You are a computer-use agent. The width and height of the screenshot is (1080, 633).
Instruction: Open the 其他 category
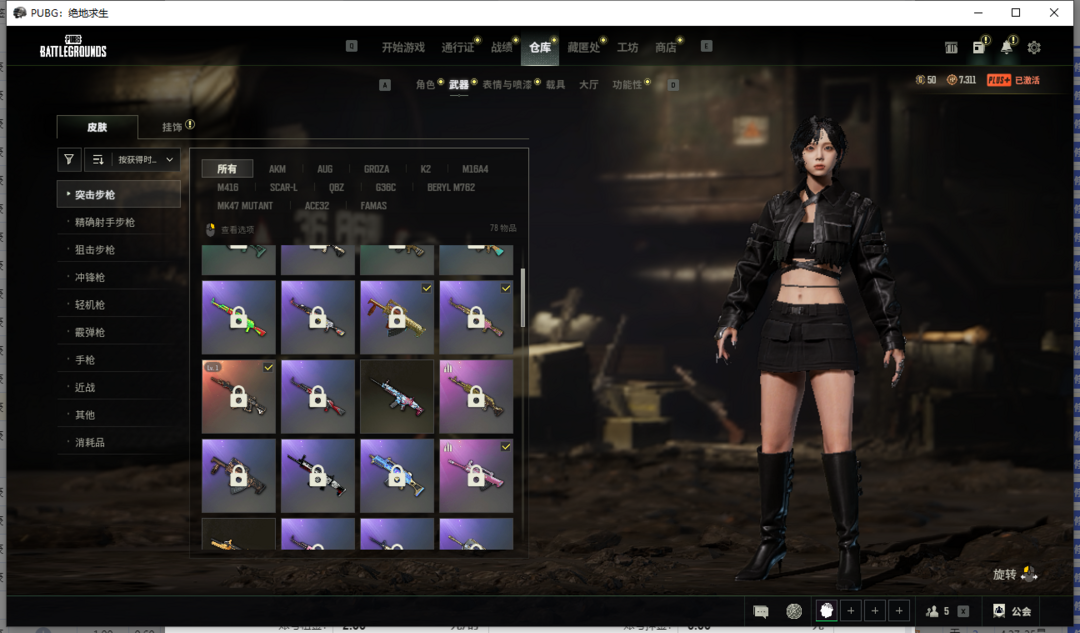pyautogui.click(x=118, y=415)
